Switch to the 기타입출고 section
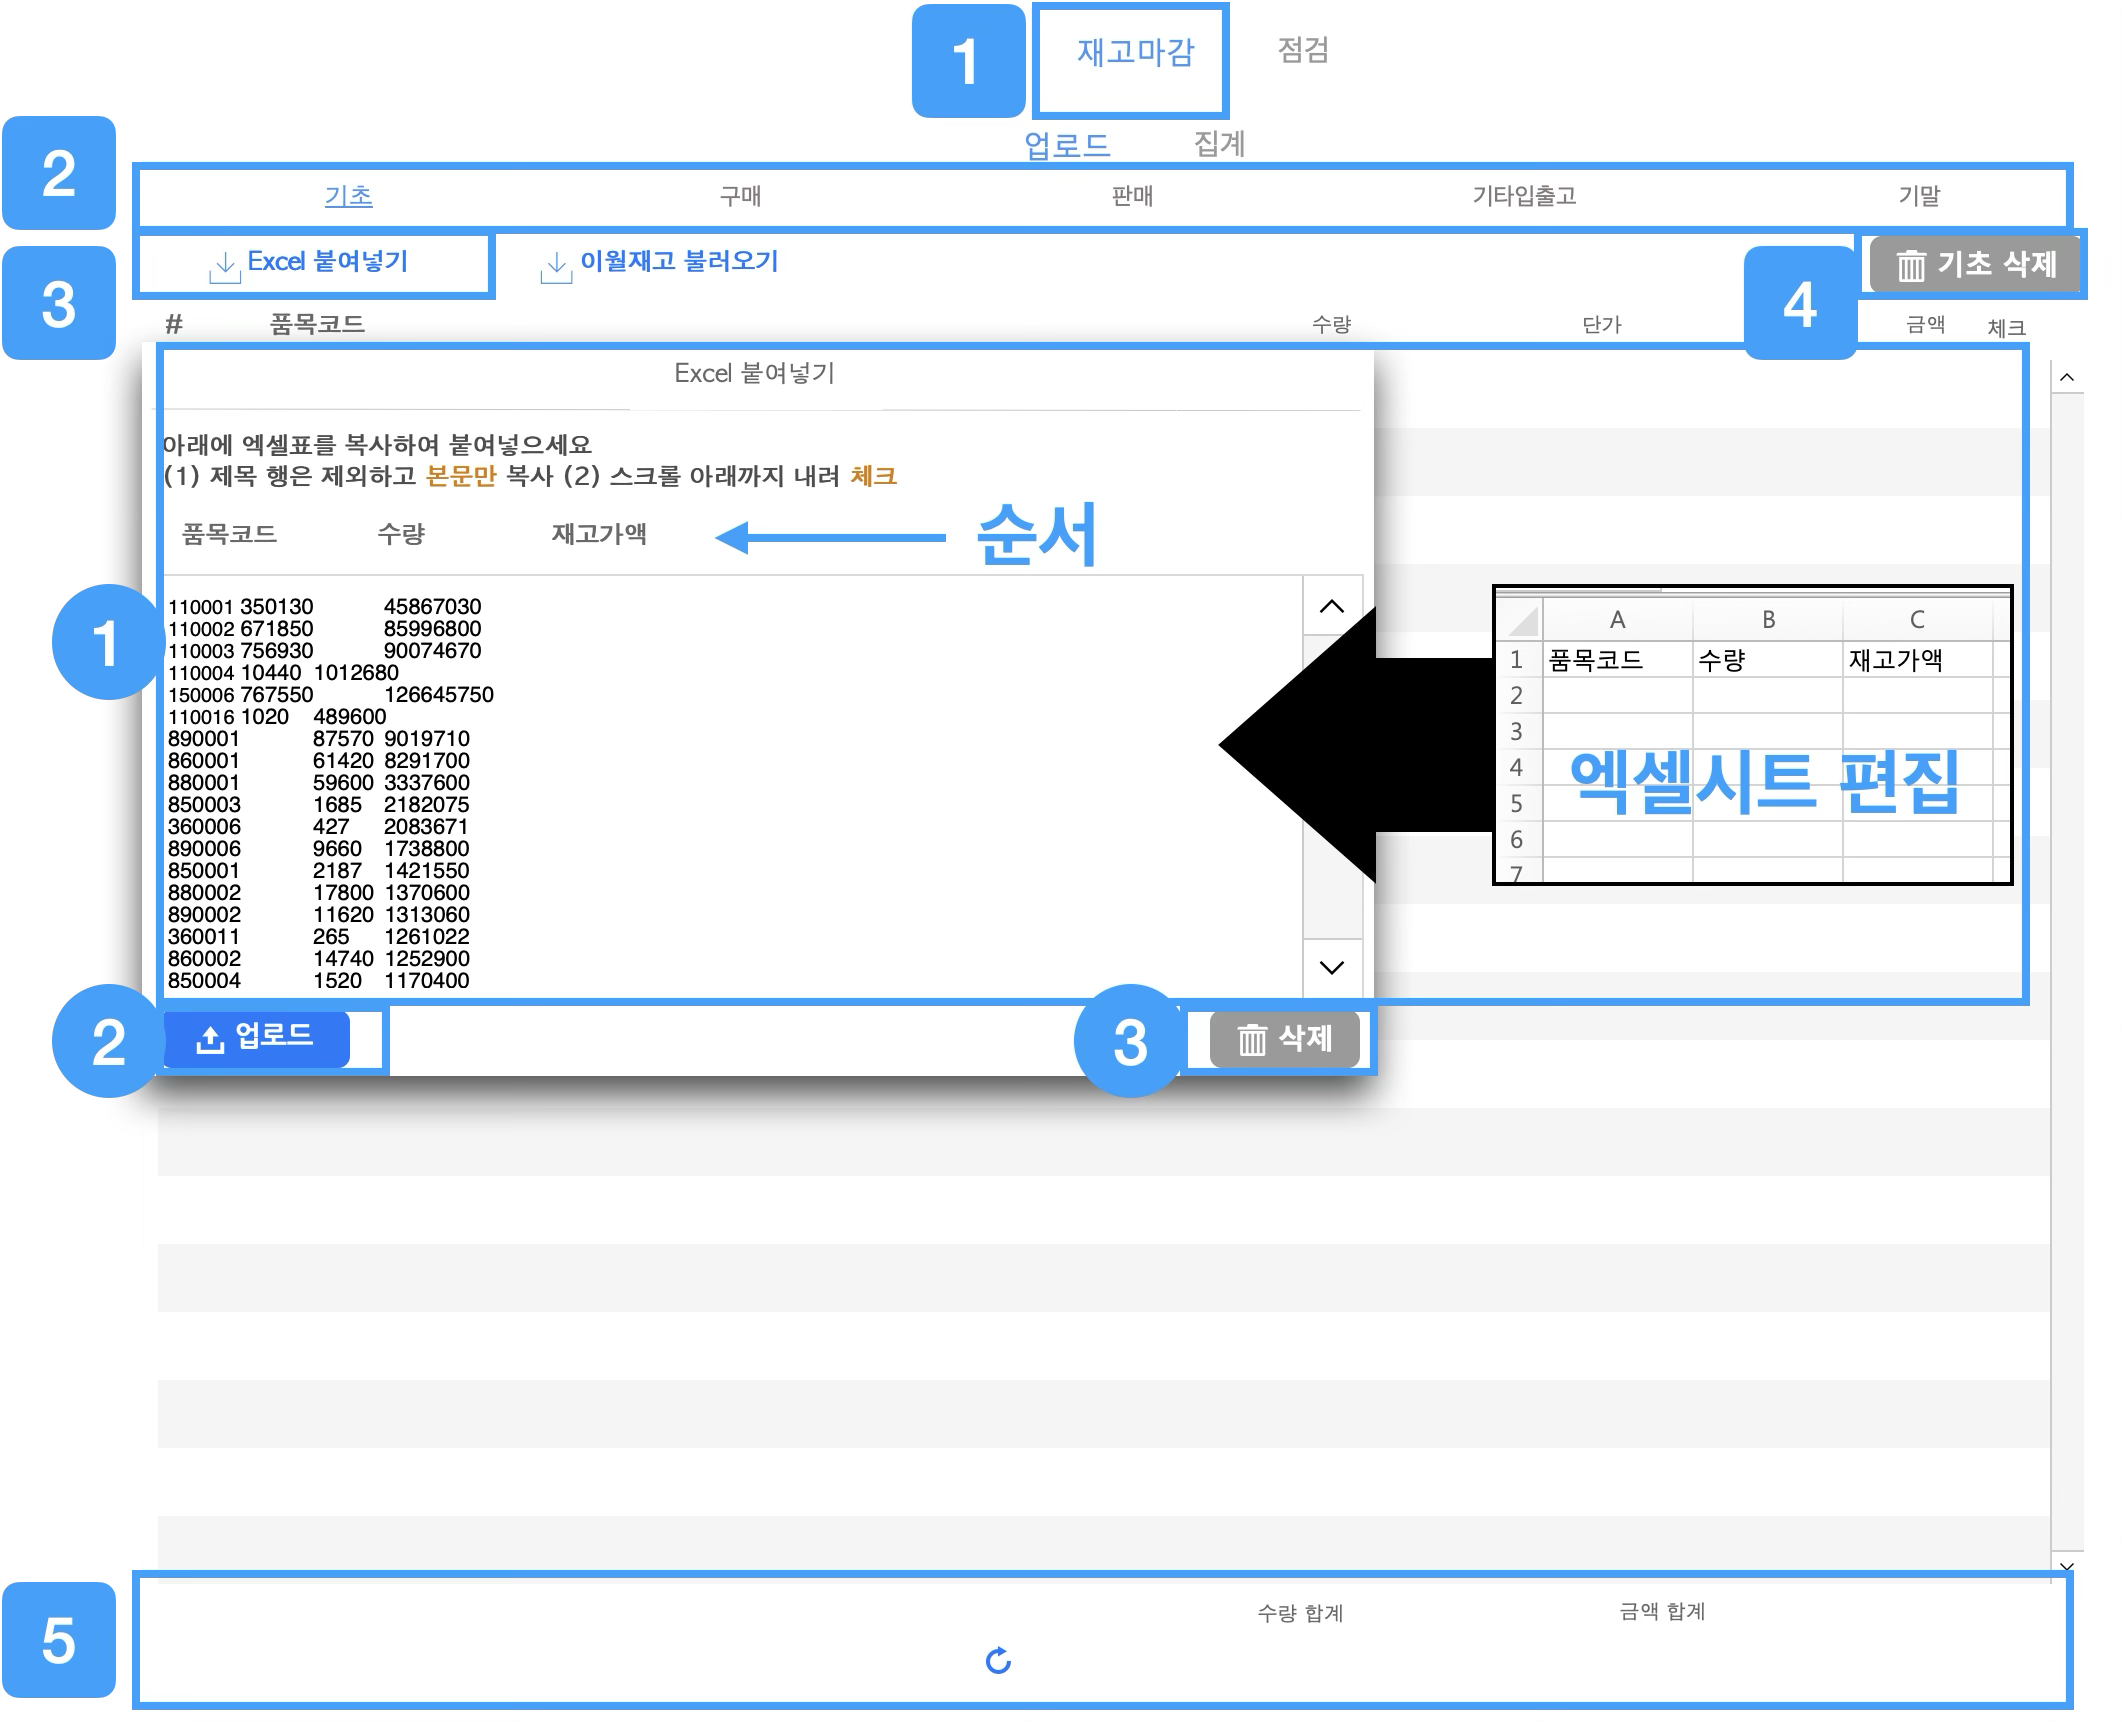 [x=1524, y=196]
